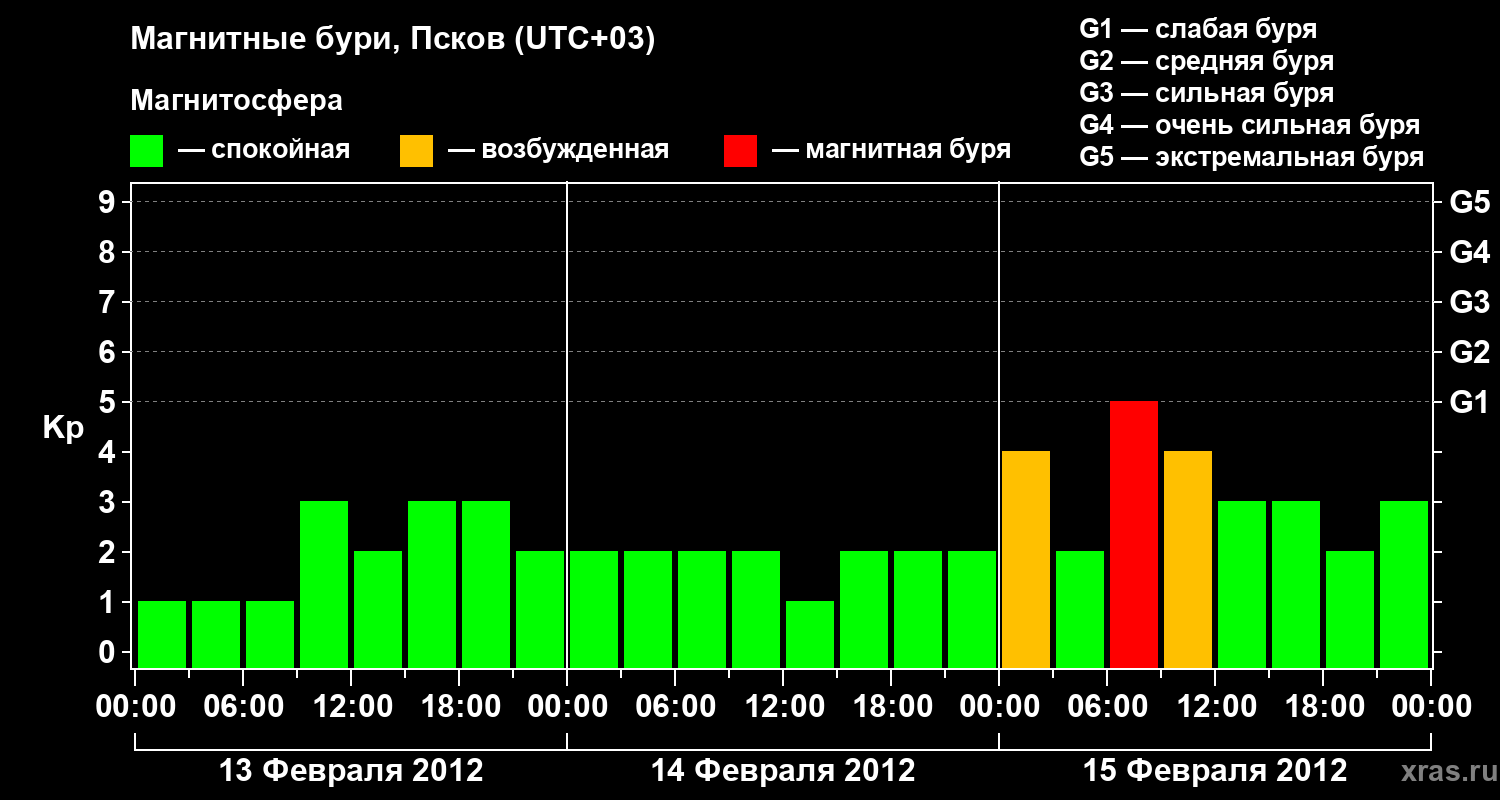Click the 'G2 — средняя буря' legend line

tap(1206, 61)
